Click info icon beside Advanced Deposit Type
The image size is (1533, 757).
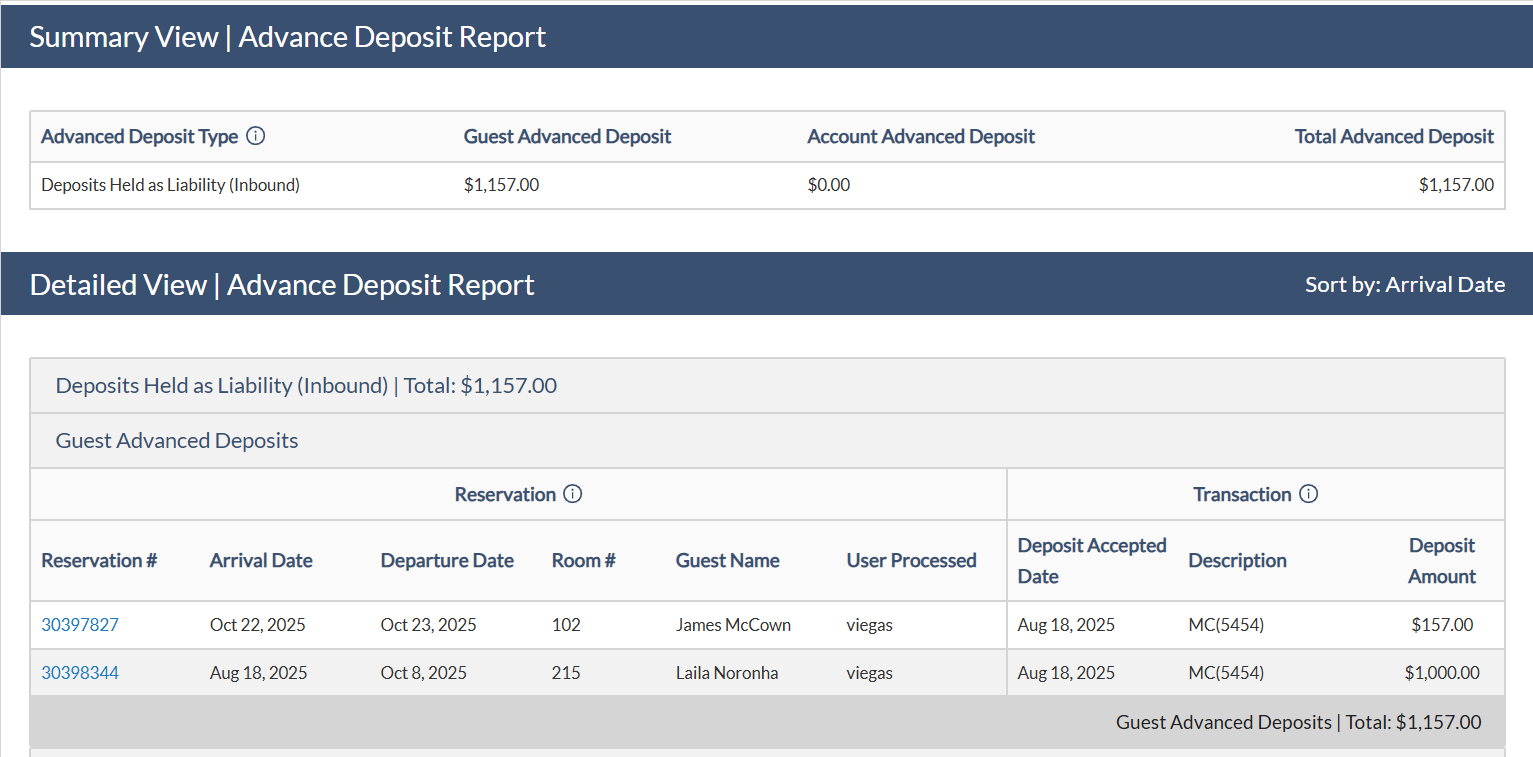click(255, 136)
